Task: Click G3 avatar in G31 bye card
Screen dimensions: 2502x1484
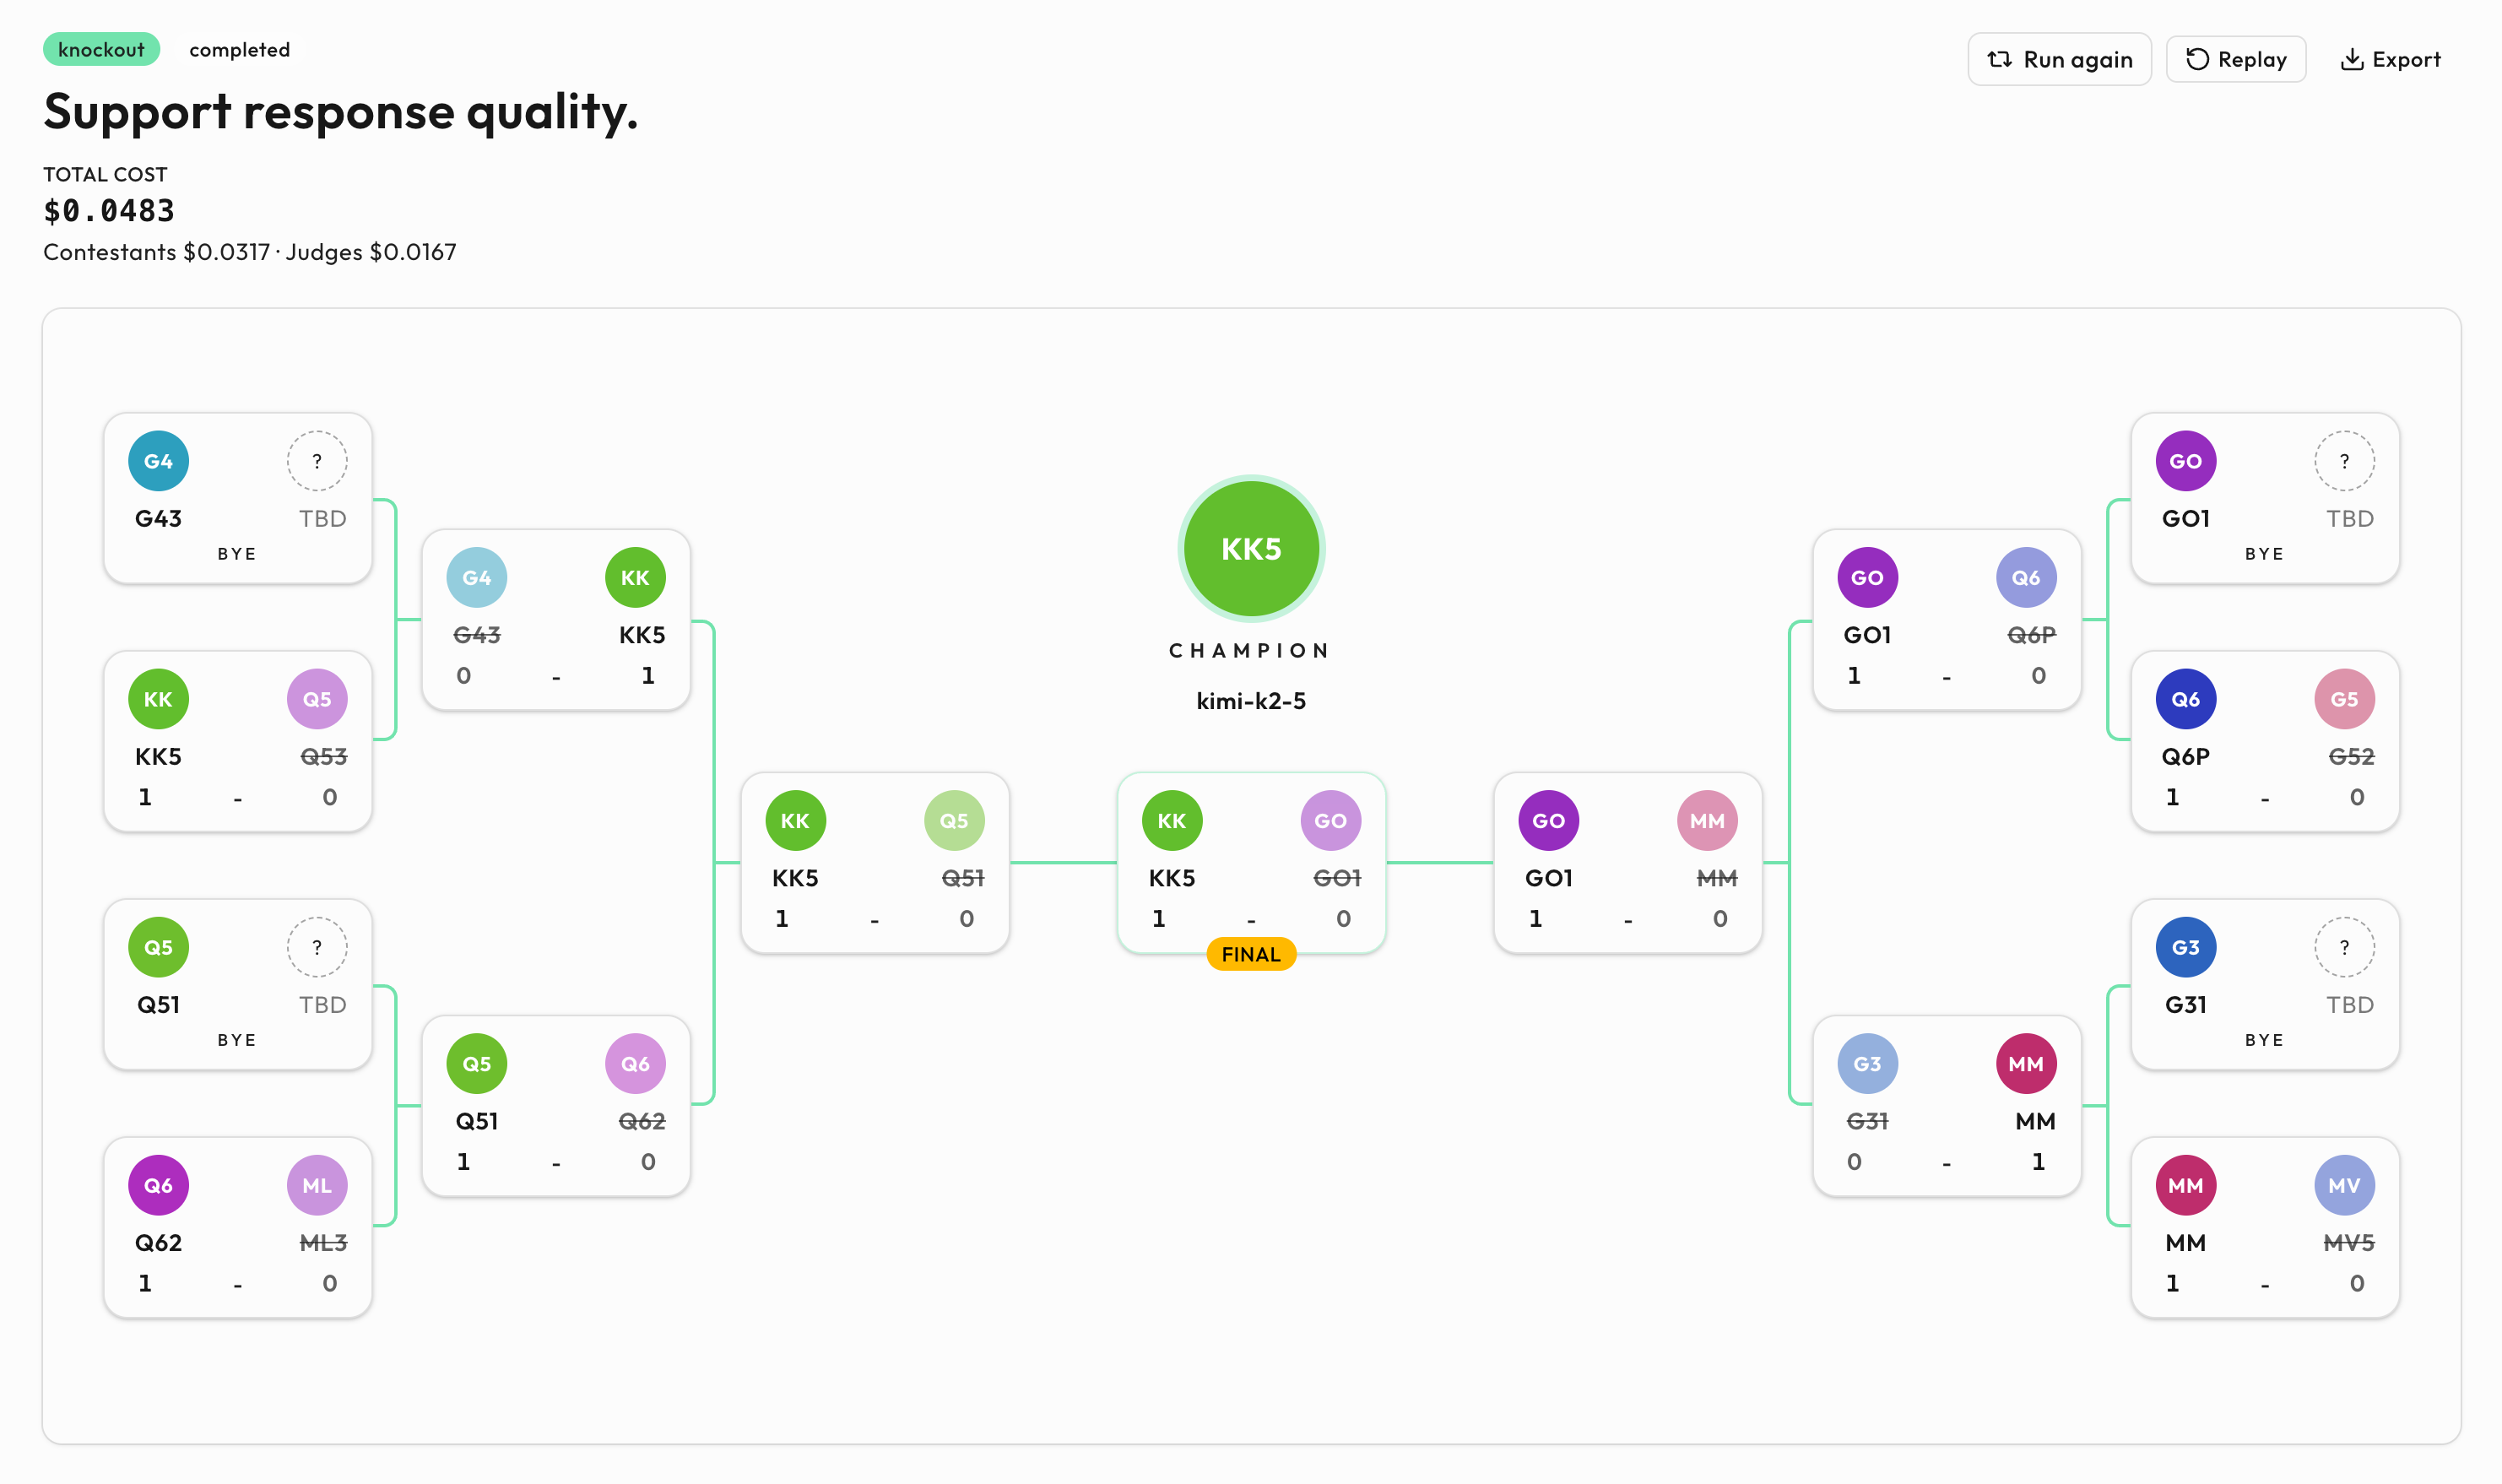Action: click(2185, 947)
